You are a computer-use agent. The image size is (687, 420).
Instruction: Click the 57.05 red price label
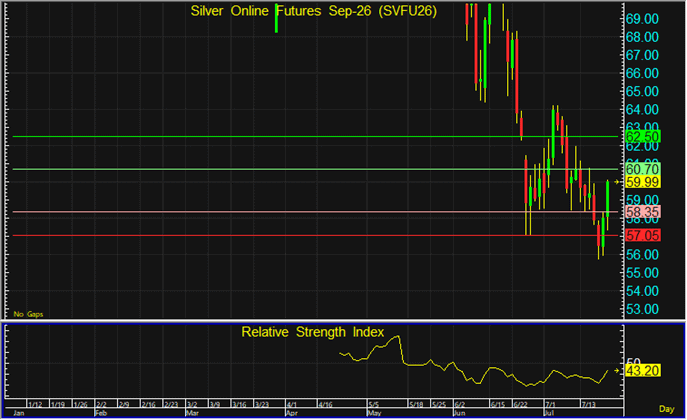[642, 236]
